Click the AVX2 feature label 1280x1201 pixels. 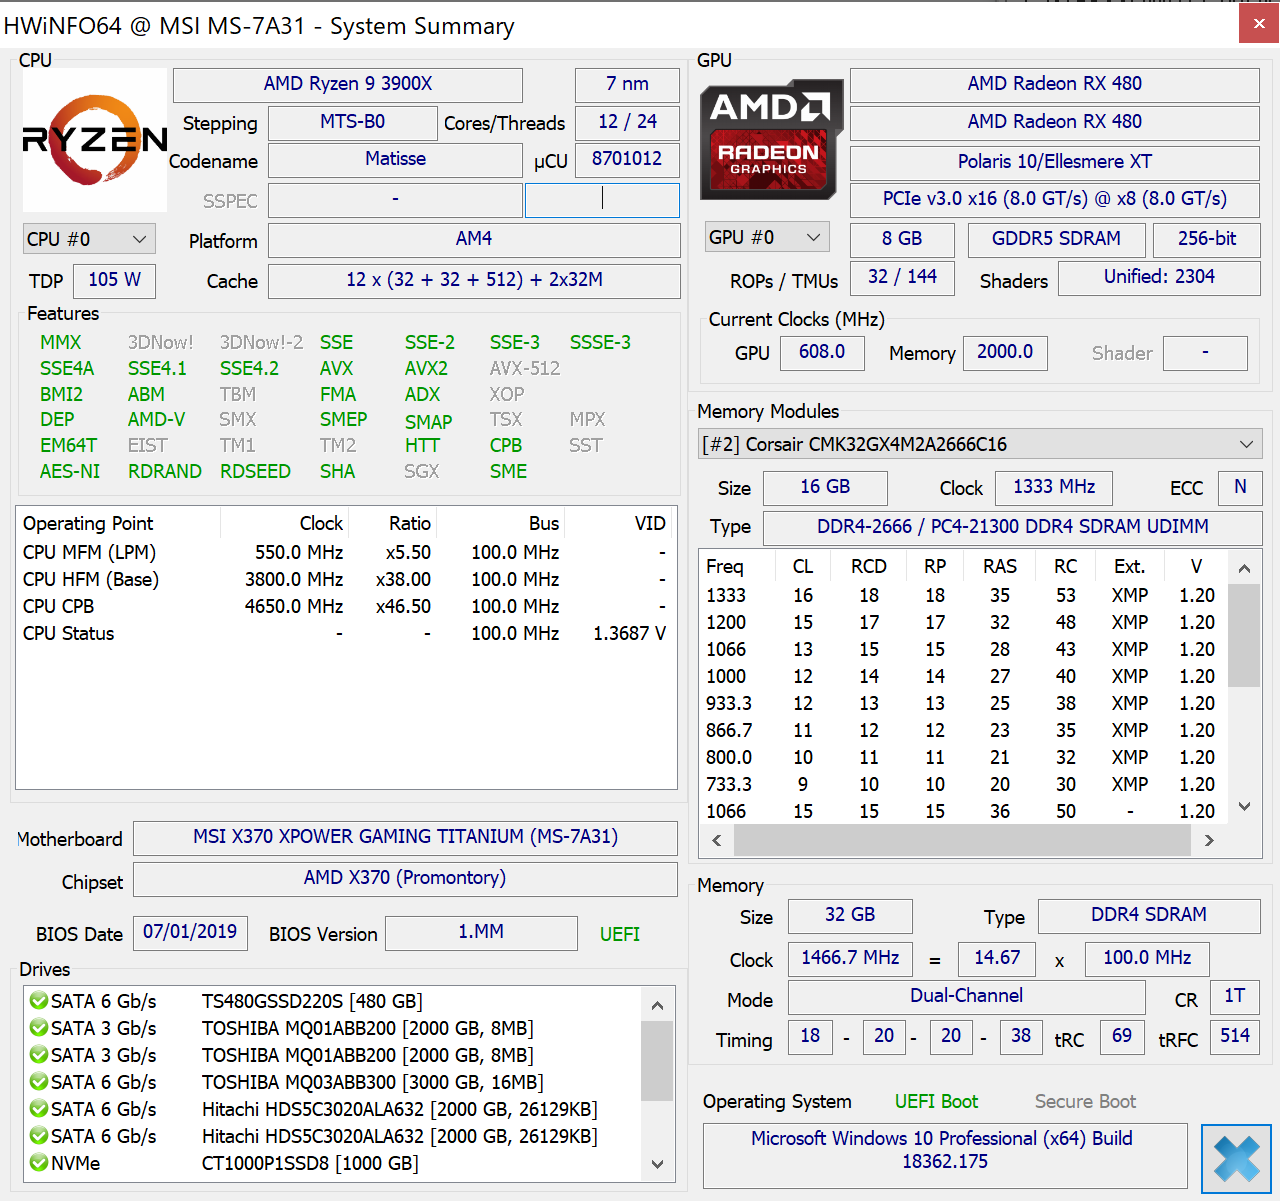[x=426, y=368]
